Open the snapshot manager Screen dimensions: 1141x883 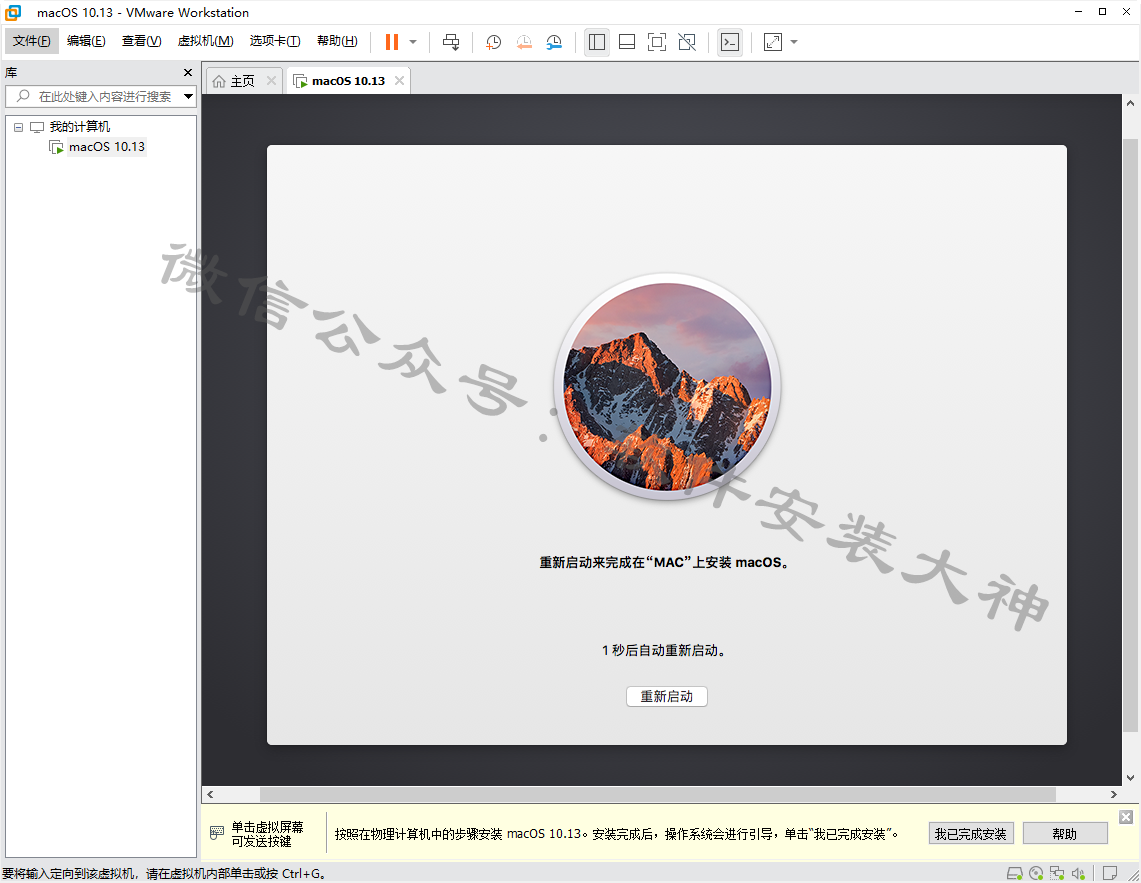(554, 42)
